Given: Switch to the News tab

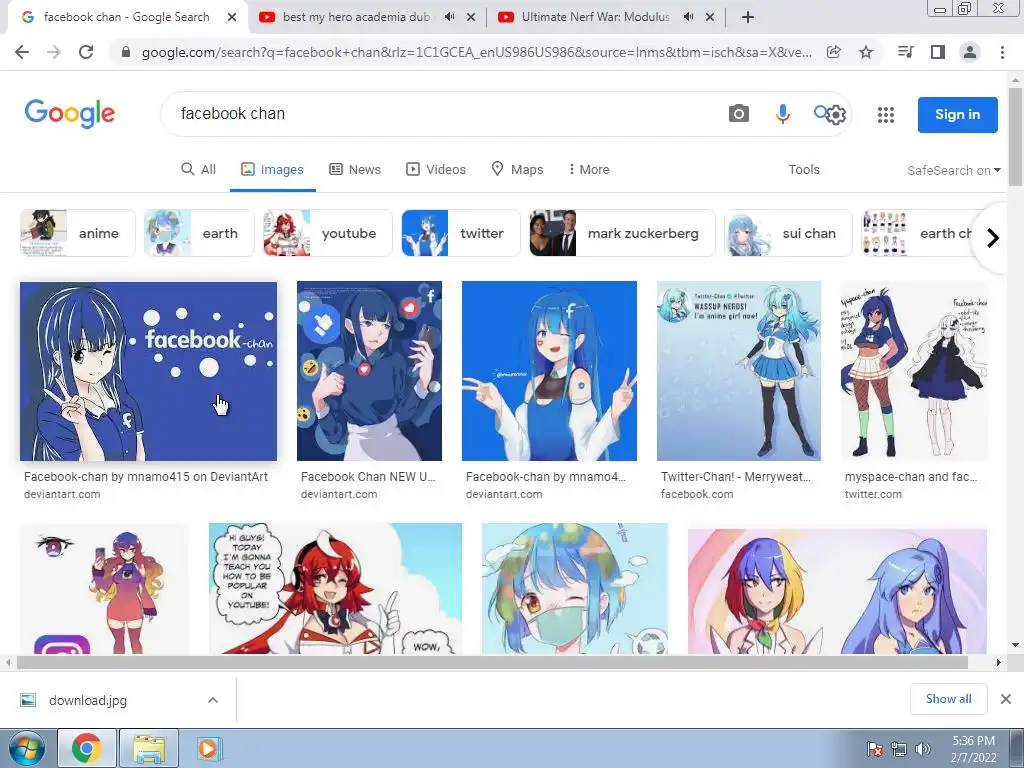Looking at the screenshot, I should [x=355, y=169].
